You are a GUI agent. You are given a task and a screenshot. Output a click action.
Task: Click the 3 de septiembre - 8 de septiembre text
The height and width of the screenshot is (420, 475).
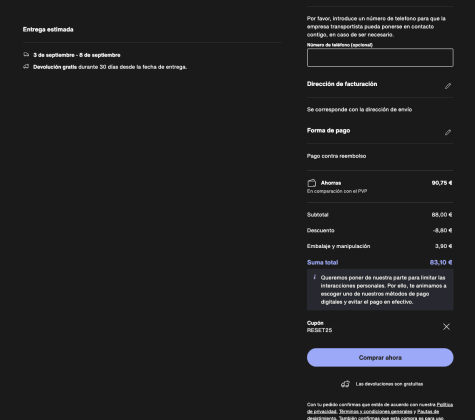[77, 55]
